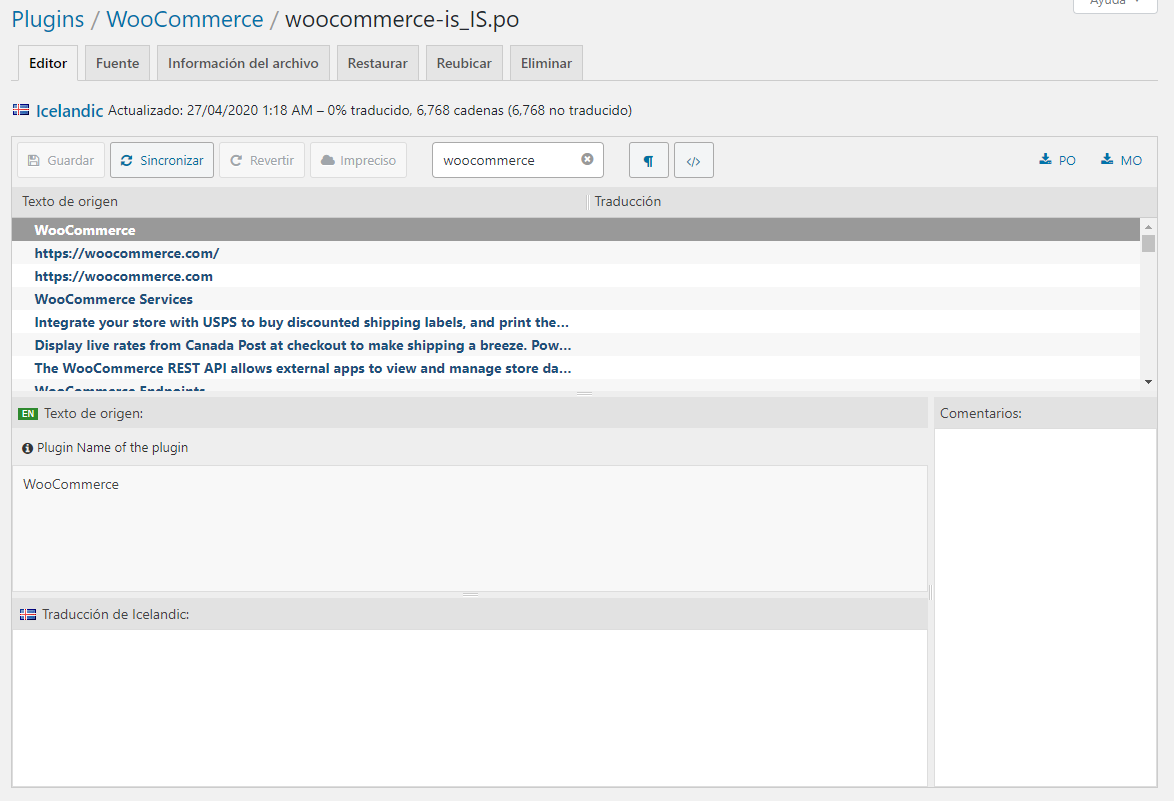The image size is (1174, 801).
Task: Toggle code view button
Action: 694,160
